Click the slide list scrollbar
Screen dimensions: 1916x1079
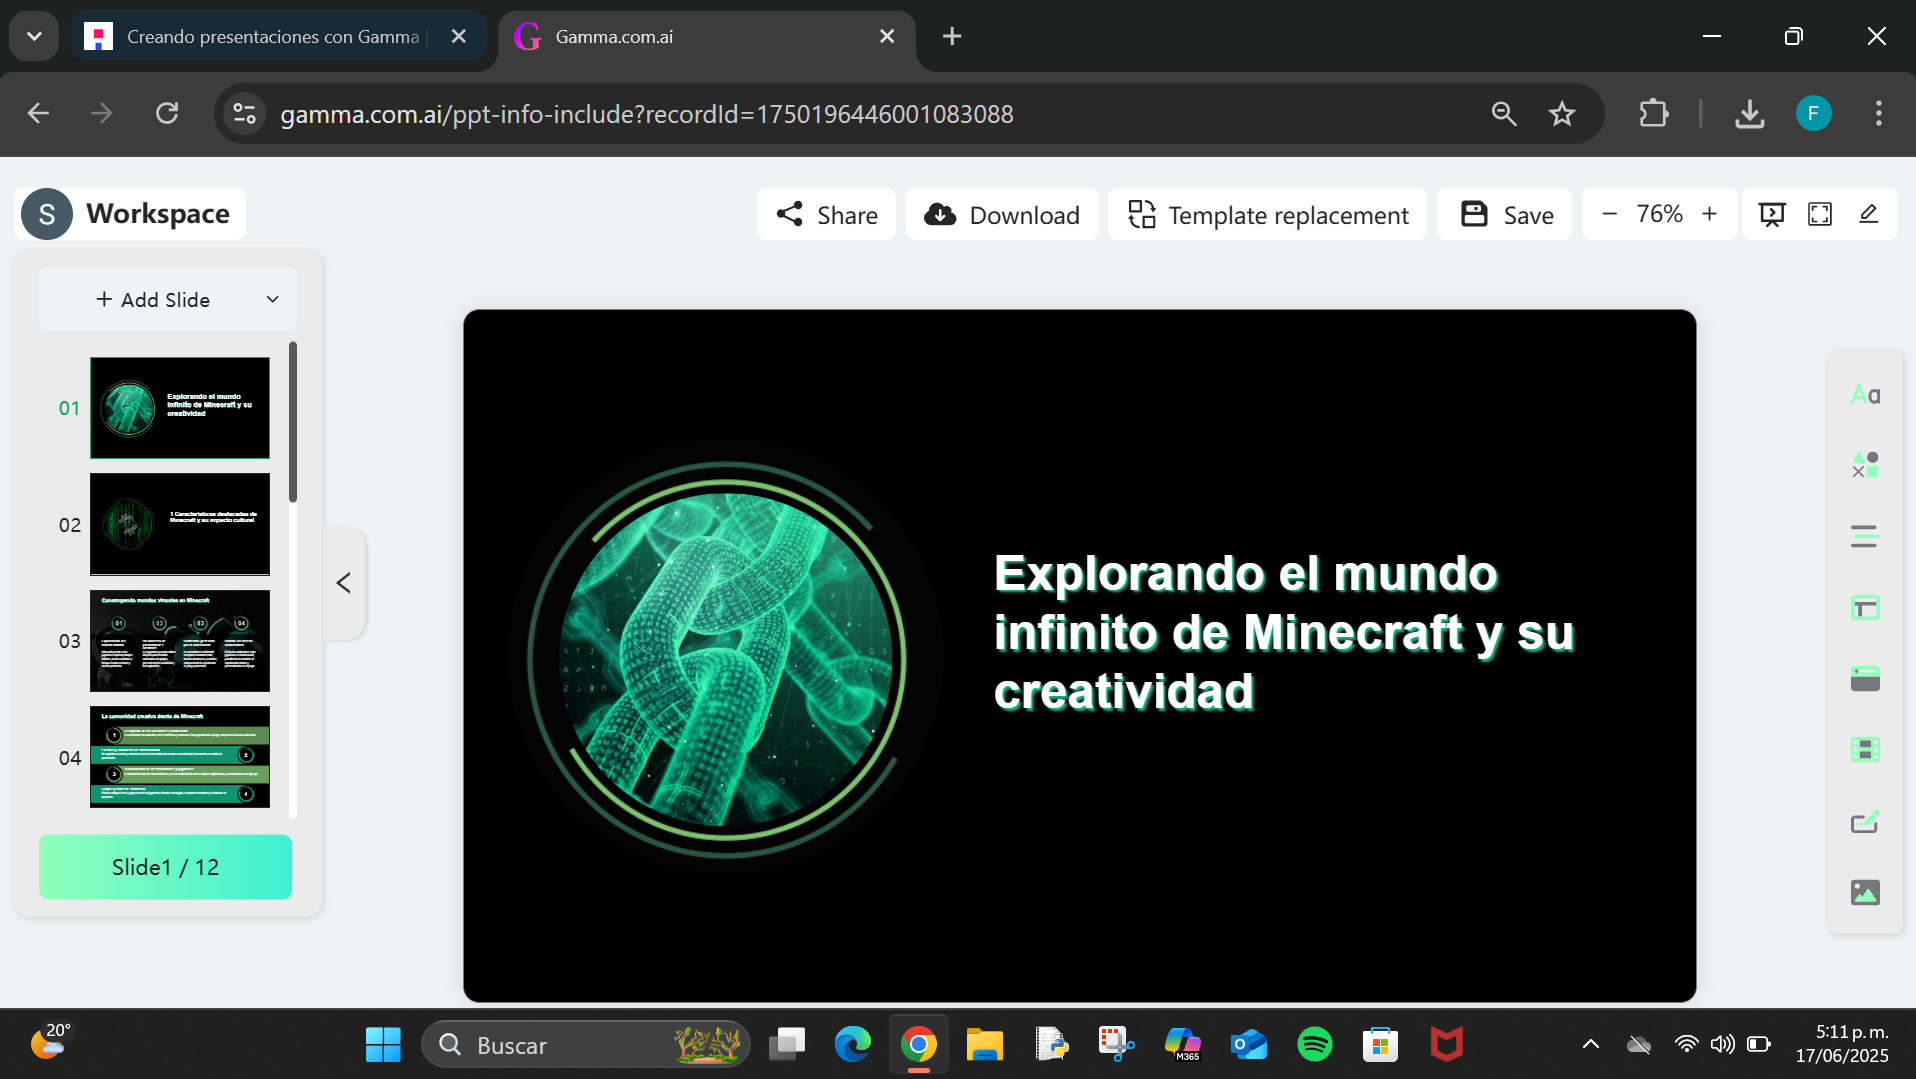coord(293,423)
